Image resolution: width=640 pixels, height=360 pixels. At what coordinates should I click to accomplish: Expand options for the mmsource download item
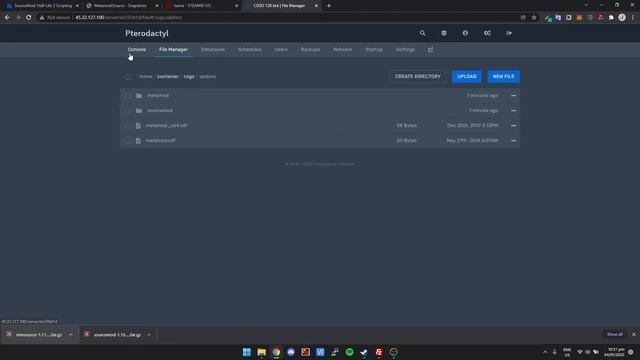coord(71,335)
